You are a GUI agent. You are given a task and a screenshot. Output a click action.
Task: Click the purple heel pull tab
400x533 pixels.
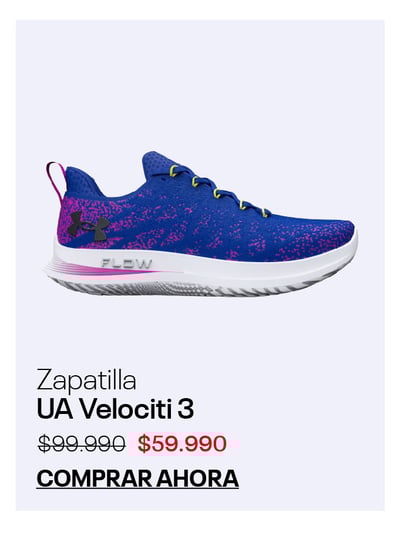(55, 179)
